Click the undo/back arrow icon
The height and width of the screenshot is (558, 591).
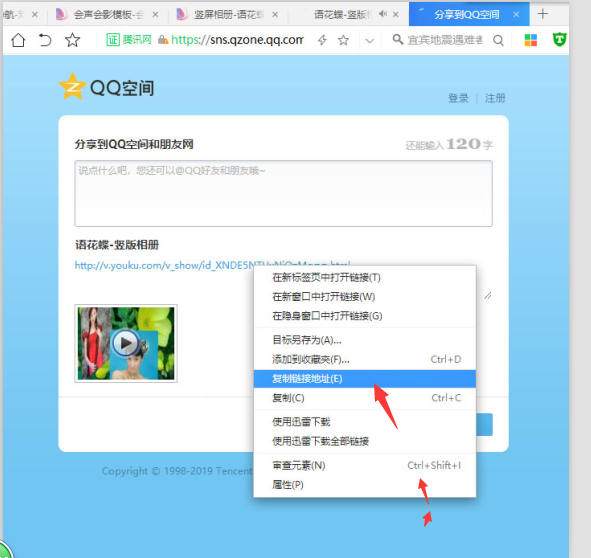(x=45, y=40)
